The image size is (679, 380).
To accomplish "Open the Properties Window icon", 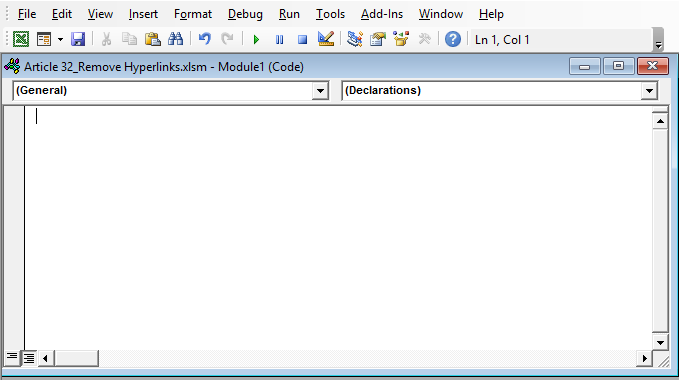I will [x=378, y=39].
